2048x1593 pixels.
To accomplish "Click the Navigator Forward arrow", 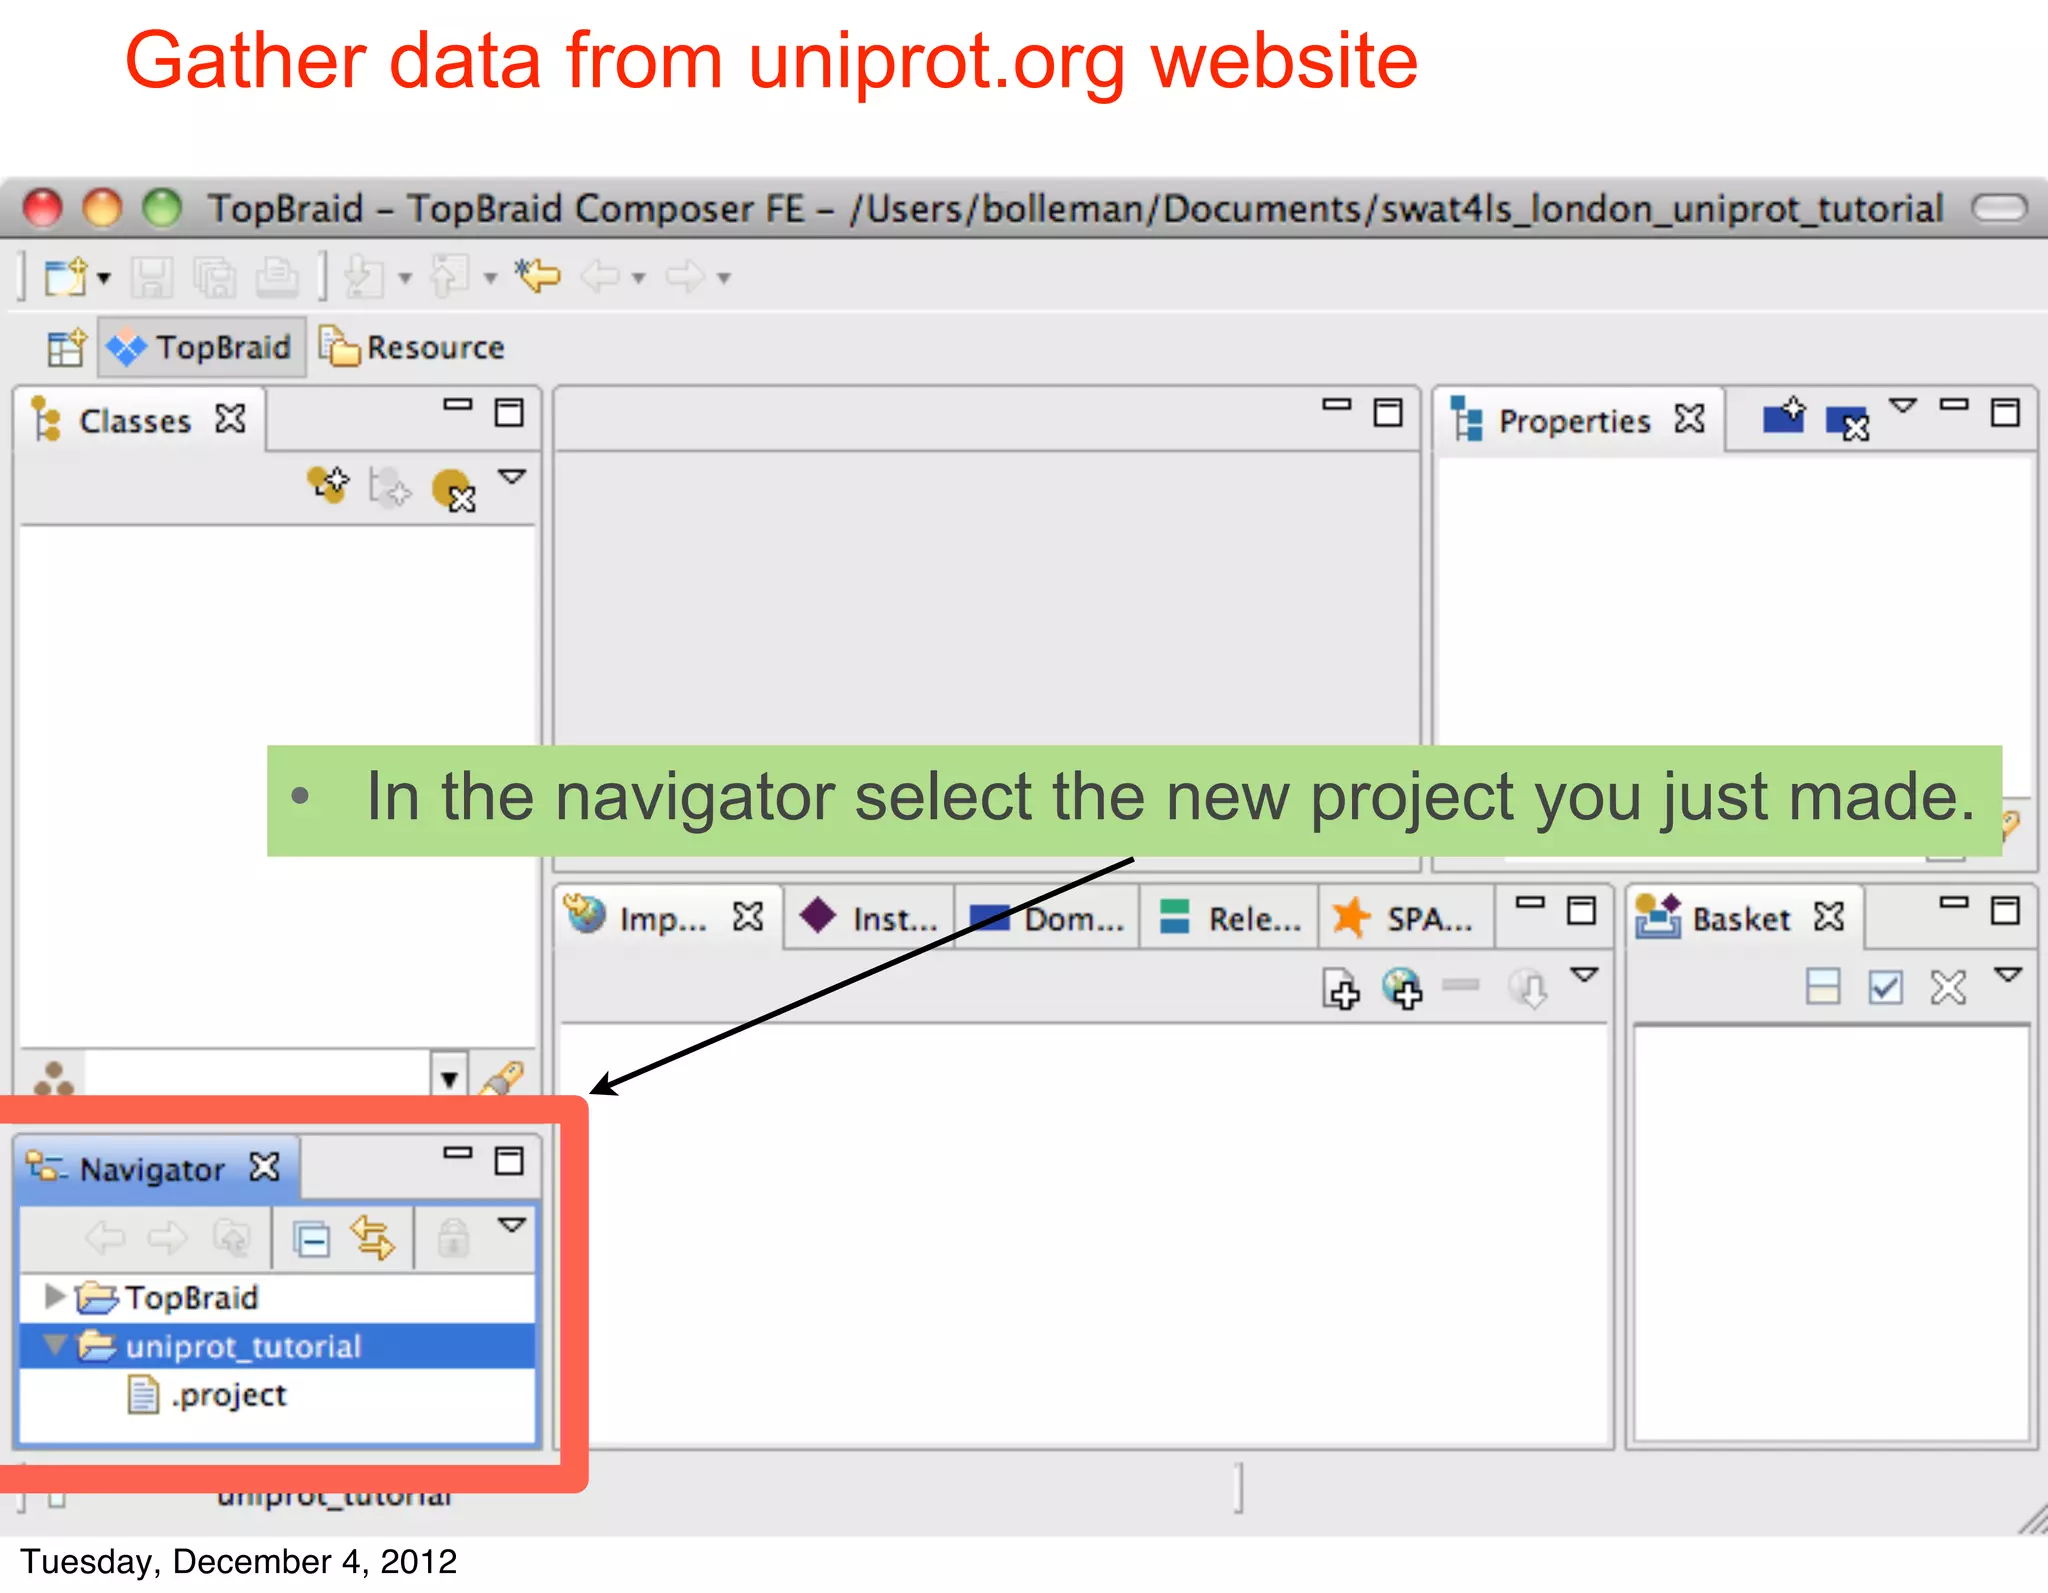I will click(x=167, y=1239).
